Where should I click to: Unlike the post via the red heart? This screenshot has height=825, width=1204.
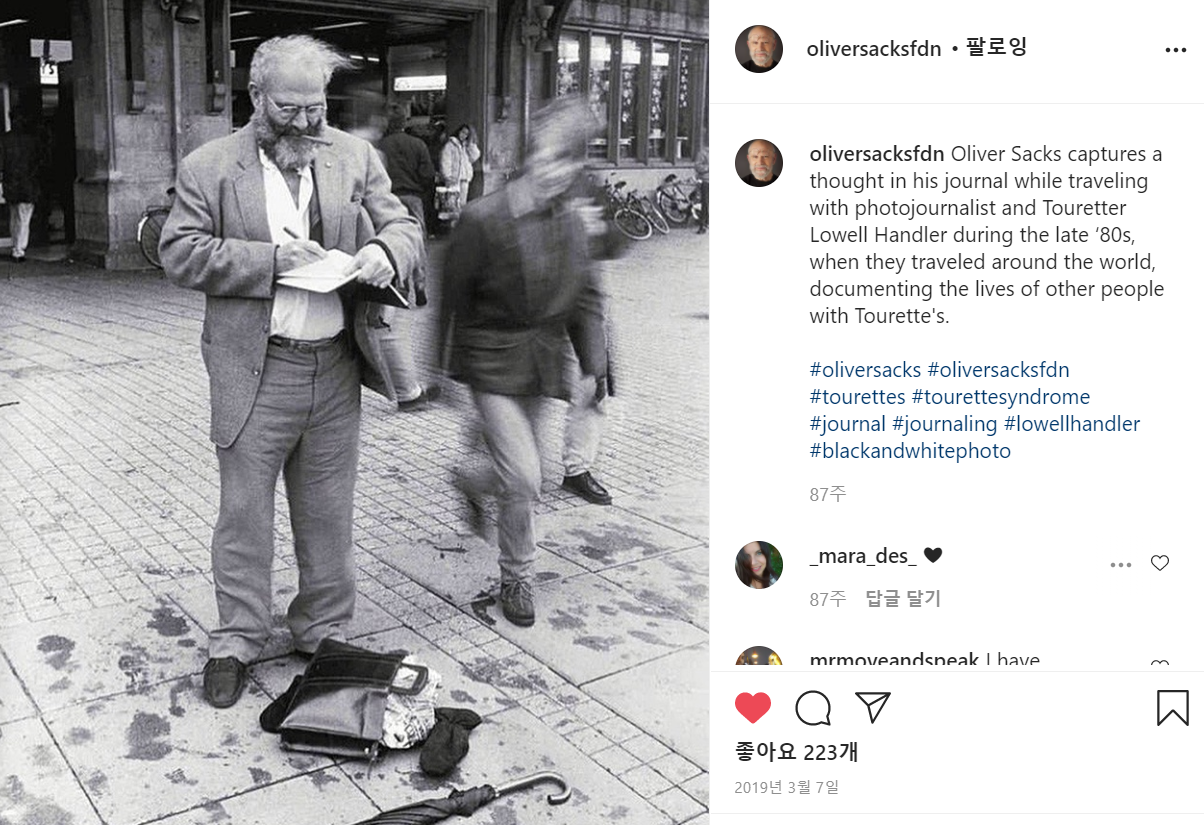(x=753, y=708)
